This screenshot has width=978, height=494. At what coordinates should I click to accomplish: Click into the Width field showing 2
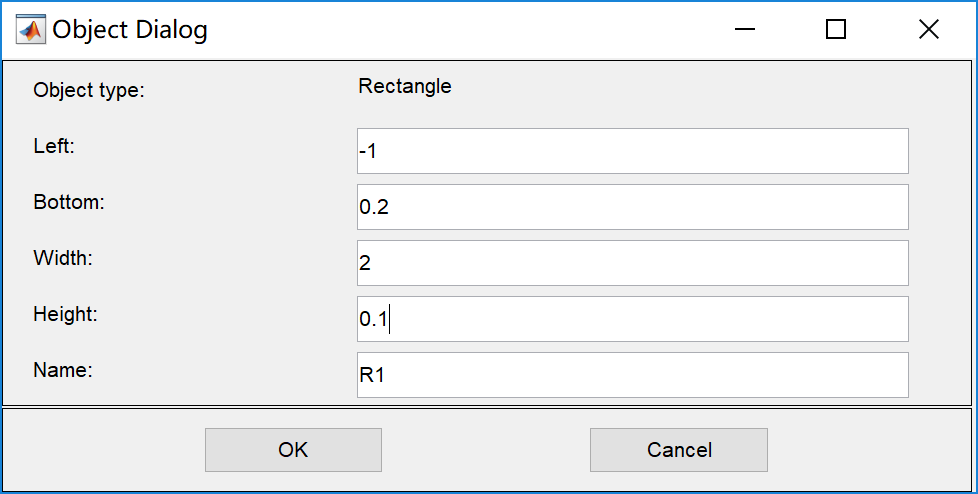(632, 263)
